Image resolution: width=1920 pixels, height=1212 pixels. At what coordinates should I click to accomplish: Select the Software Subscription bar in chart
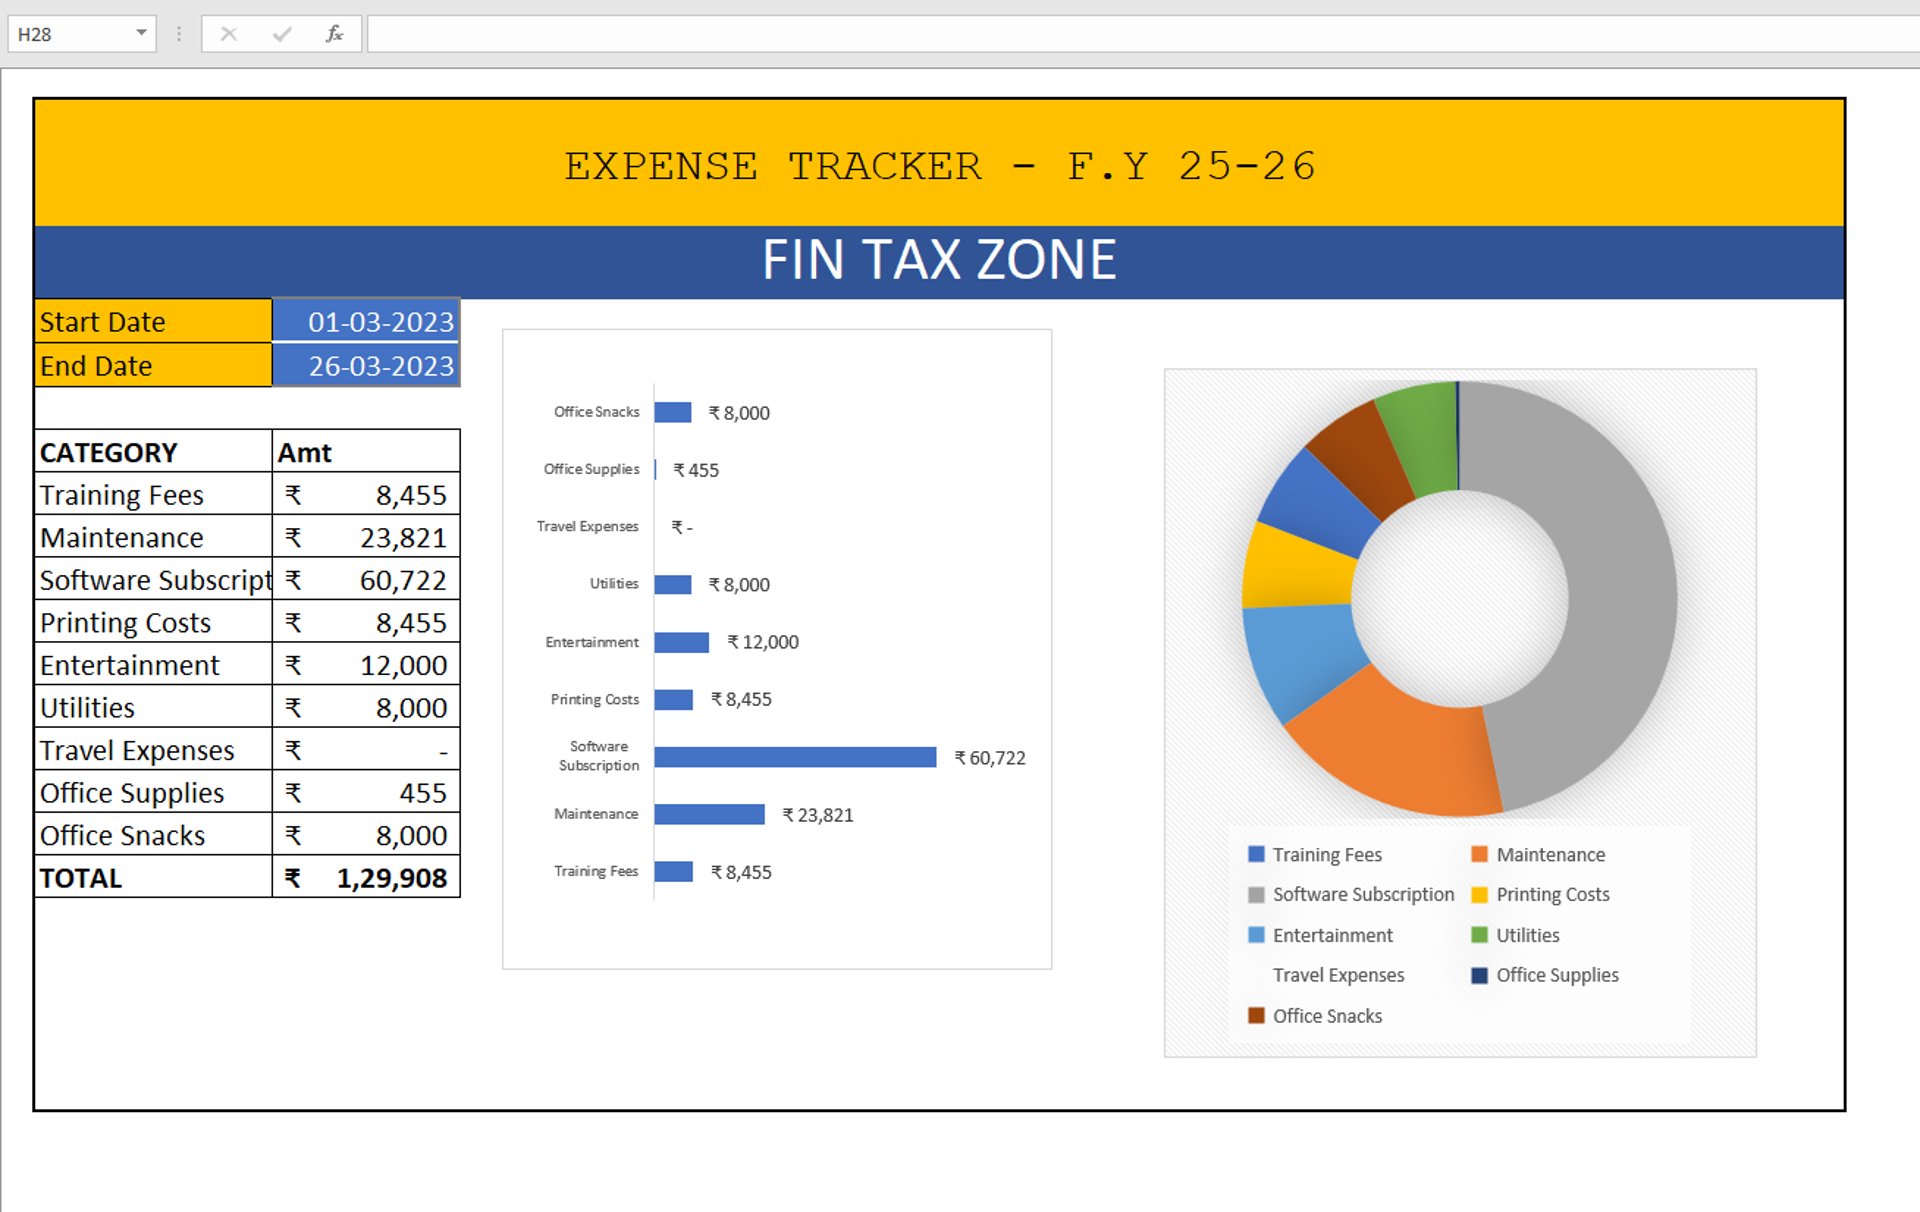coord(795,757)
